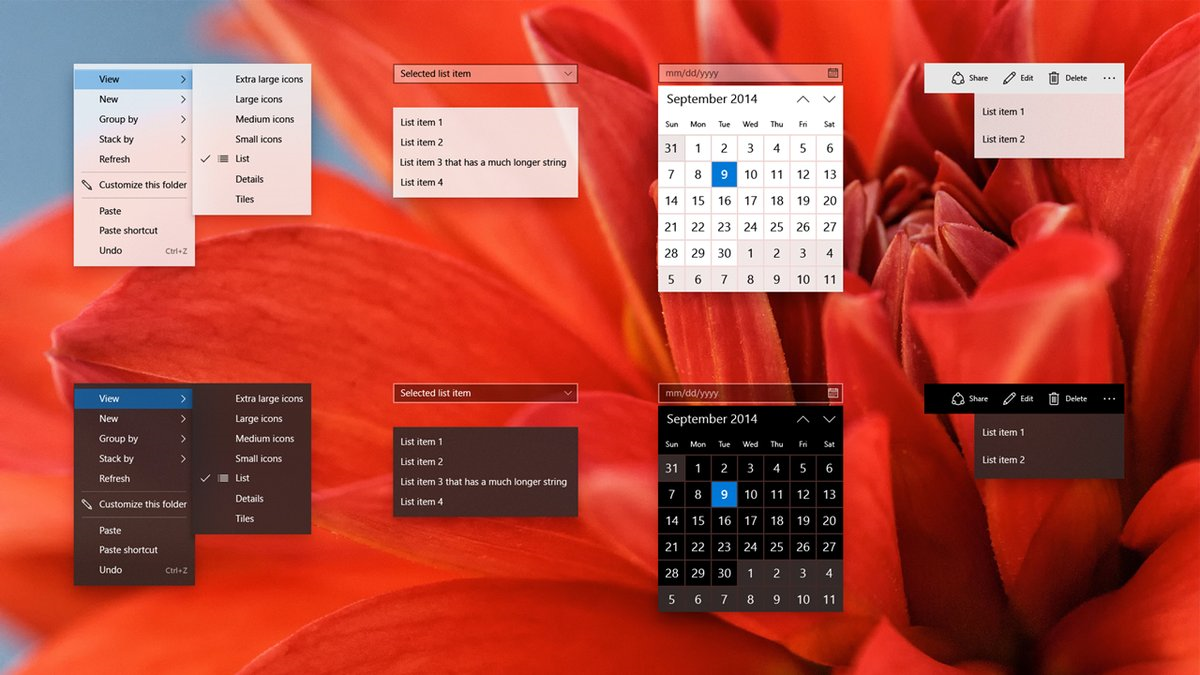Click the calendar icon in the dark date field
The width and height of the screenshot is (1200, 675).
(833, 392)
